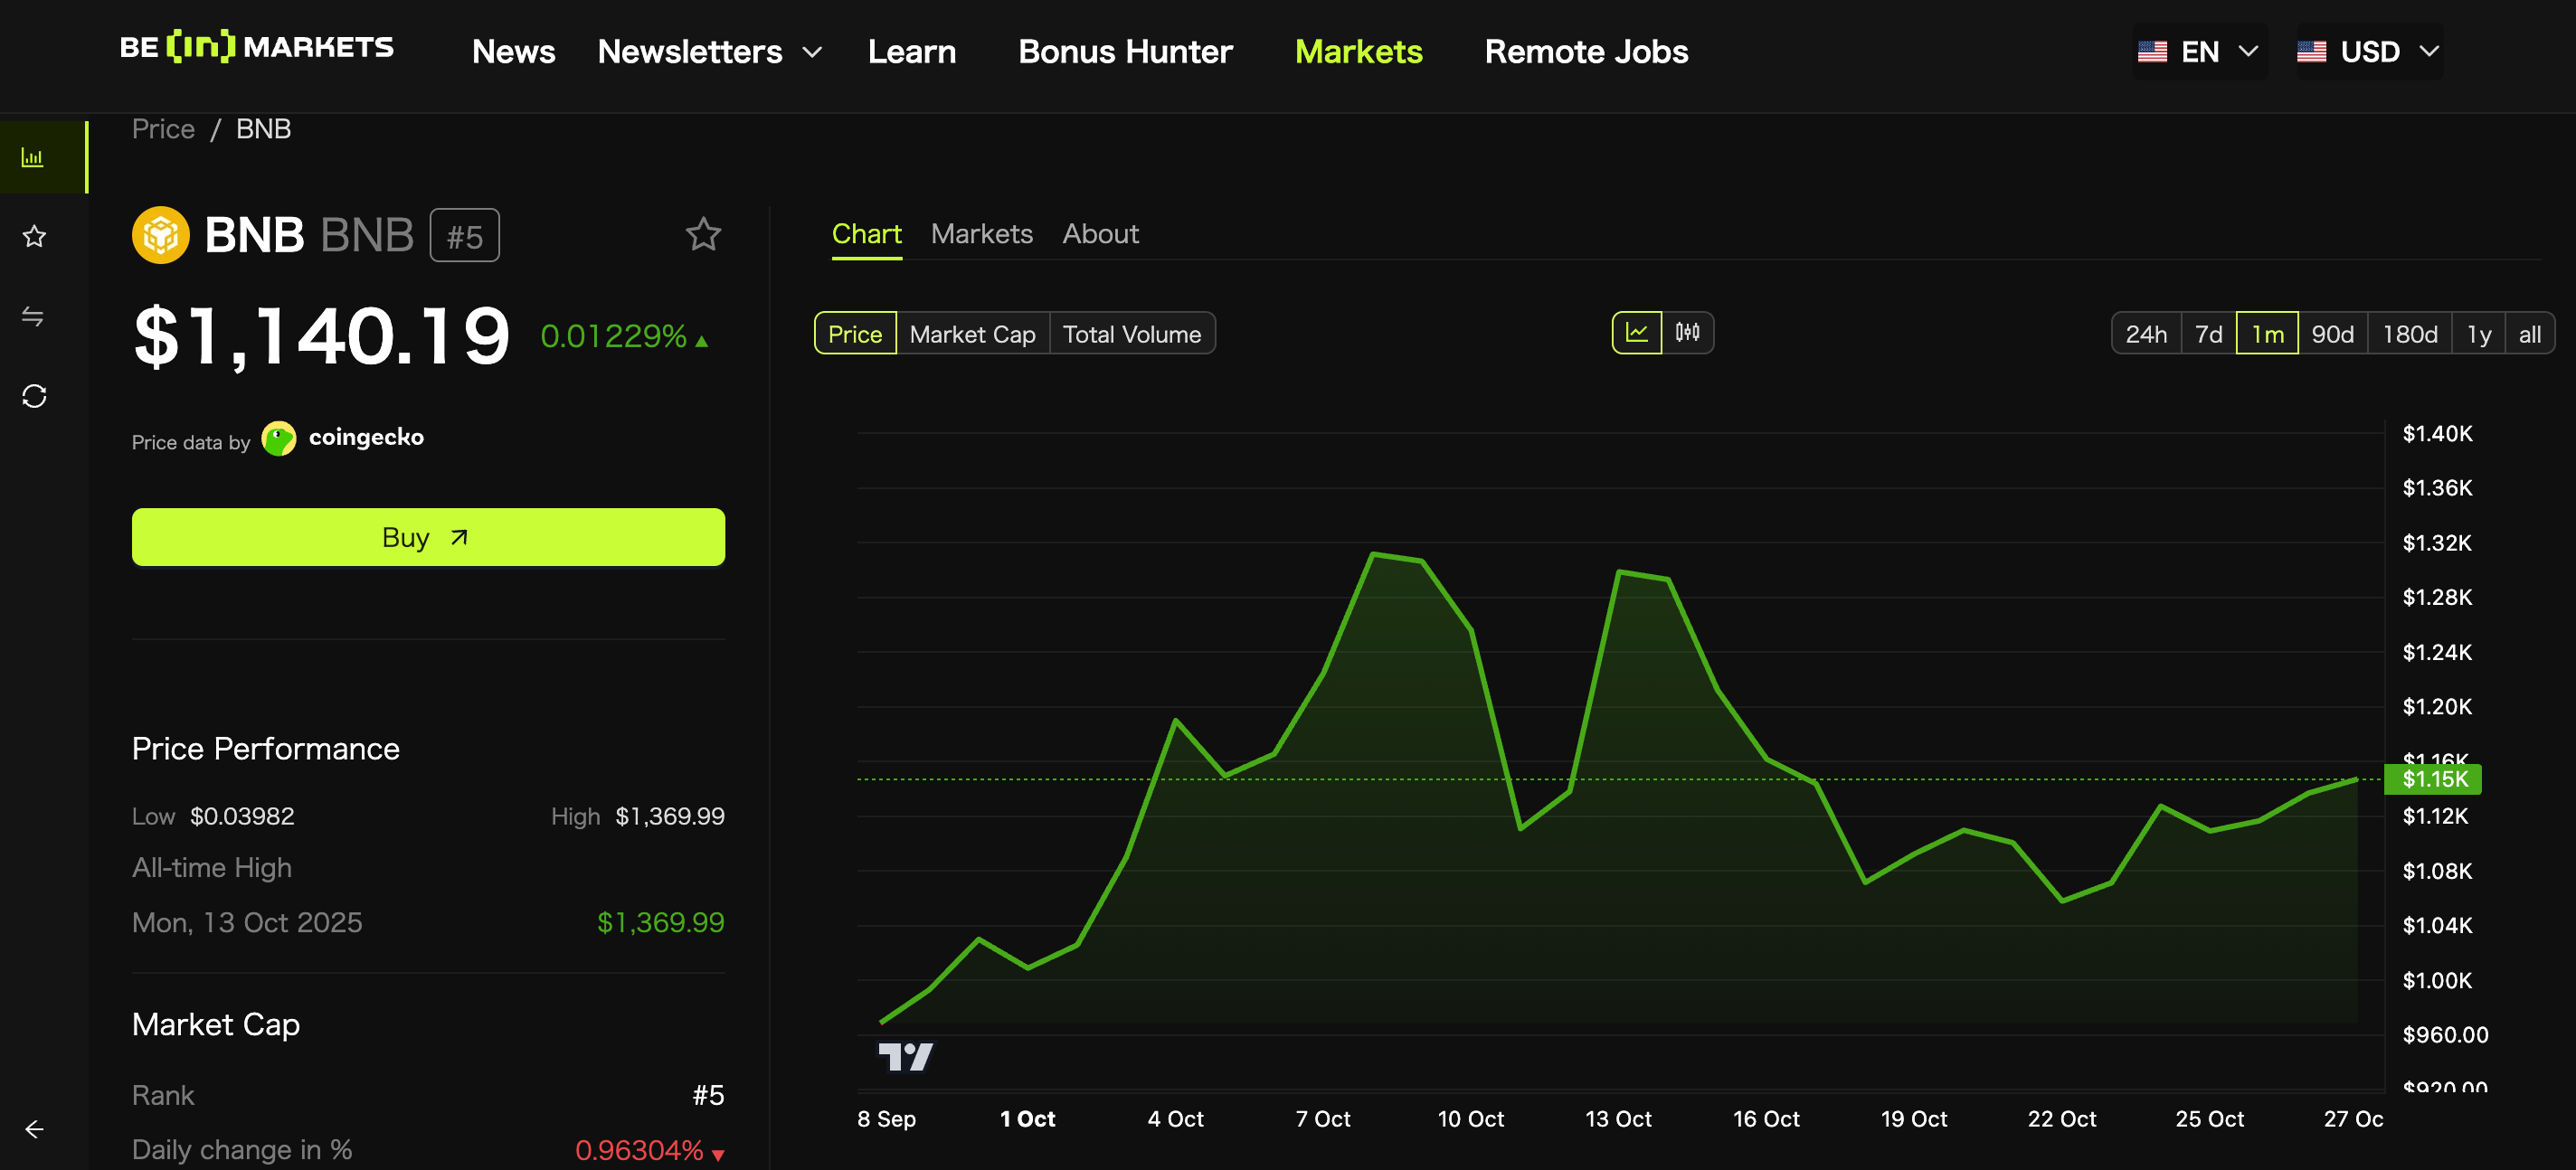The height and width of the screenshot is (1170, 2576).
Task: Open the About tab
Action: click(1100, 234)
